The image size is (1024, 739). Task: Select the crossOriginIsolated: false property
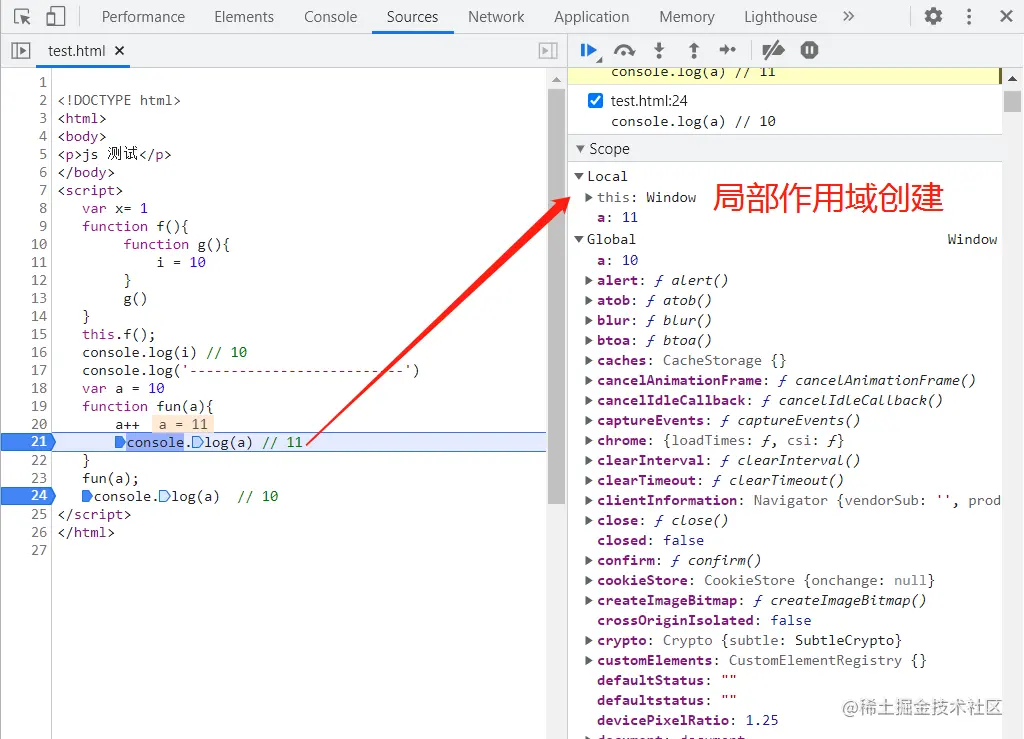coord(704,620)
